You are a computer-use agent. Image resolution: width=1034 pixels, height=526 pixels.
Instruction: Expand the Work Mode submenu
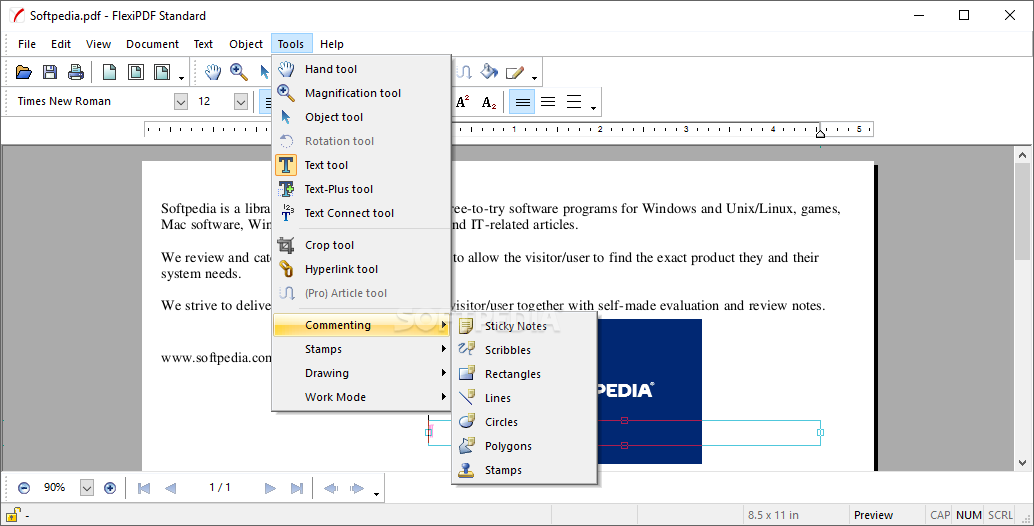[361, 397]
